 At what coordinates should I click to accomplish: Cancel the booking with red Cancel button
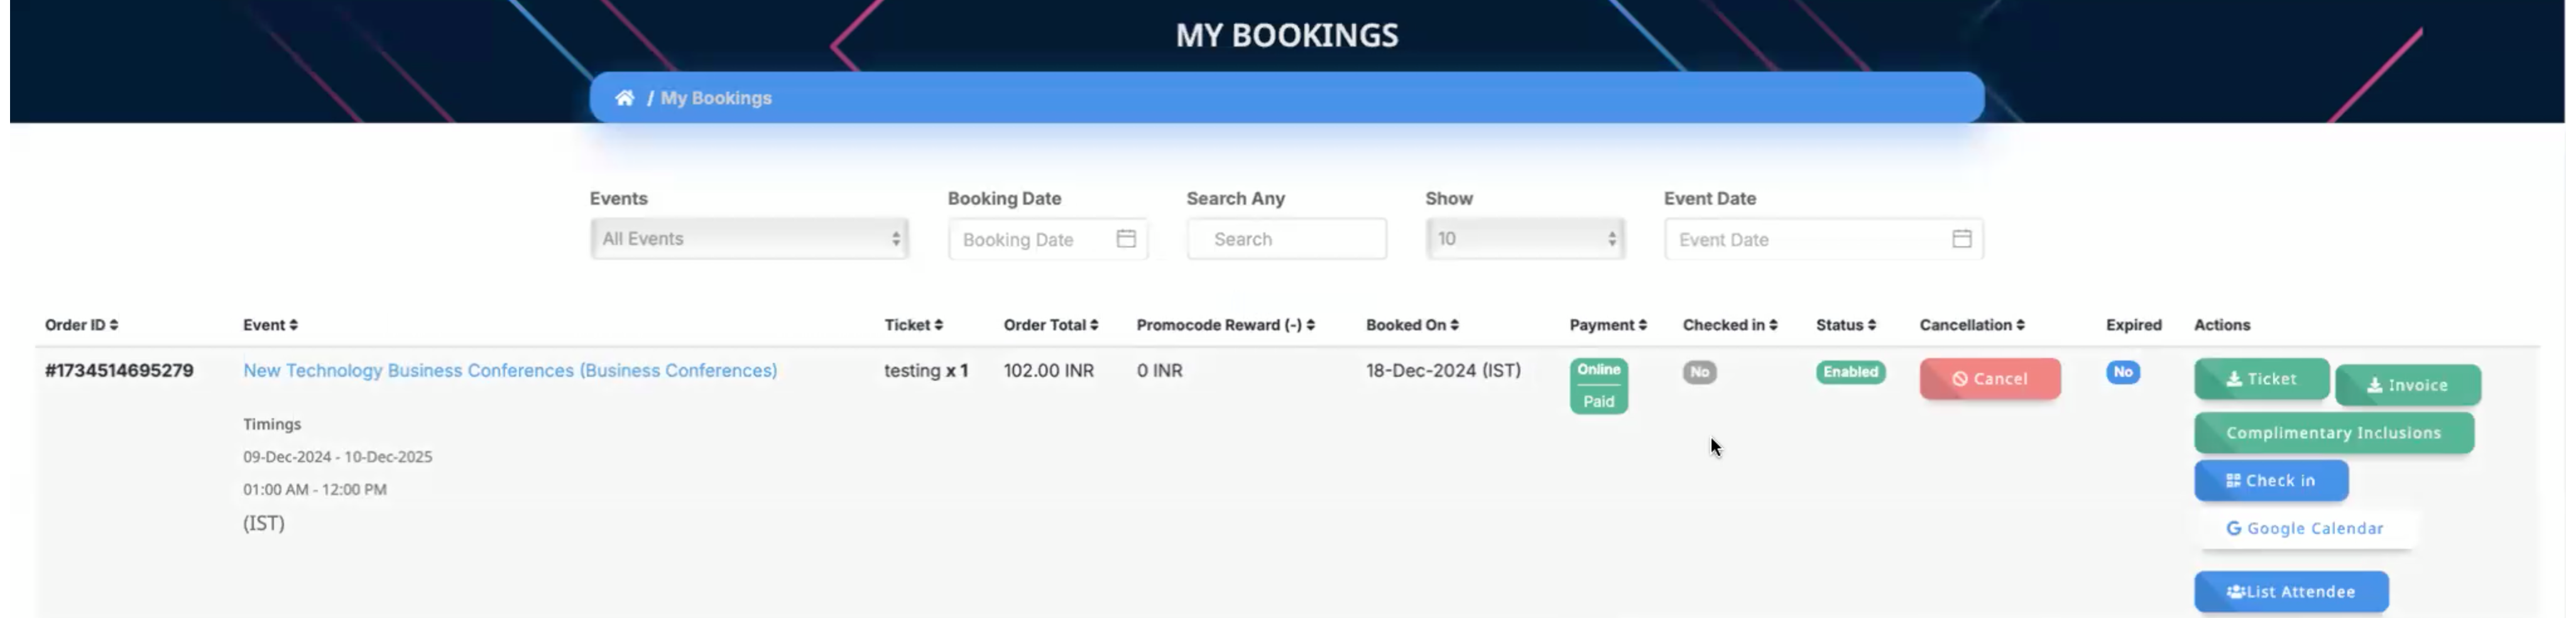pos(1990,379)
